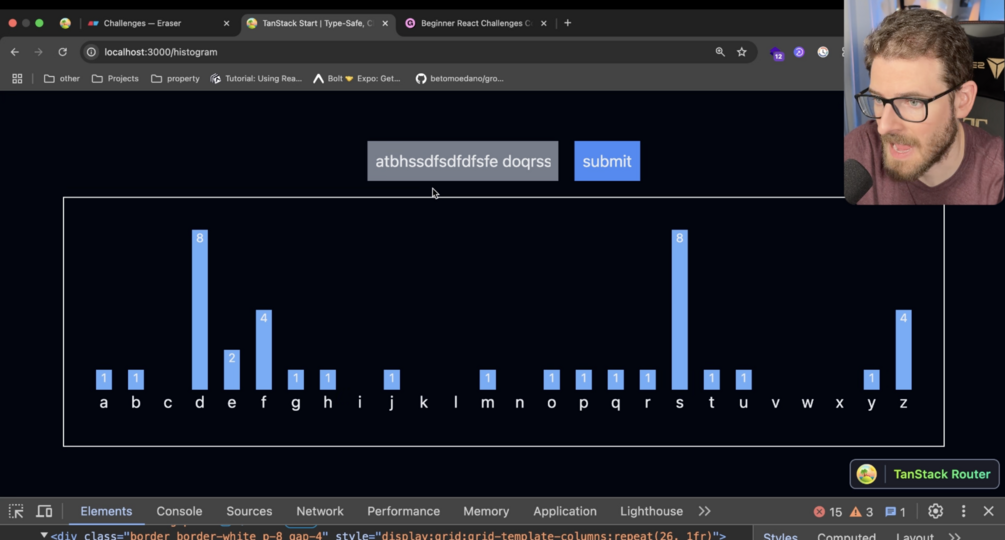
Task: Click the browser reload icon
Action: (62, 52)
